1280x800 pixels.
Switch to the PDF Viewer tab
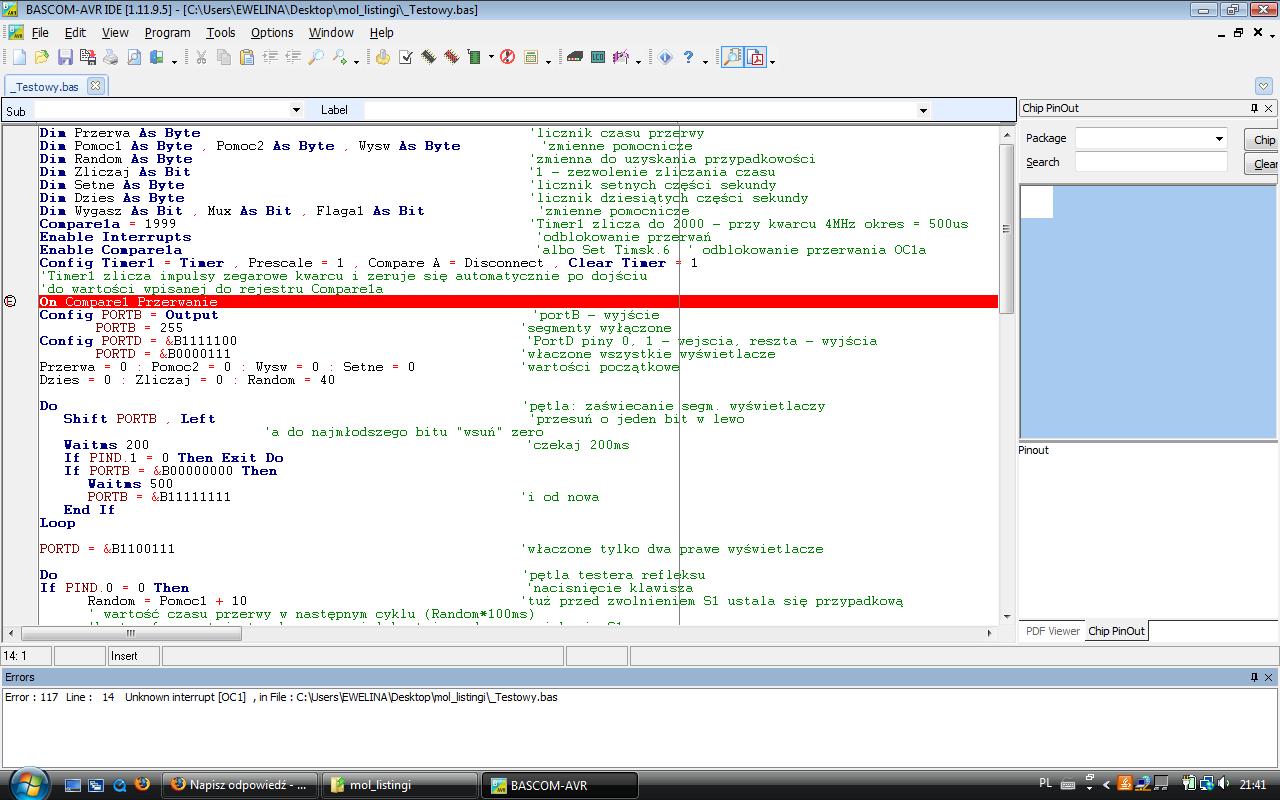(x=1052, y=631)
